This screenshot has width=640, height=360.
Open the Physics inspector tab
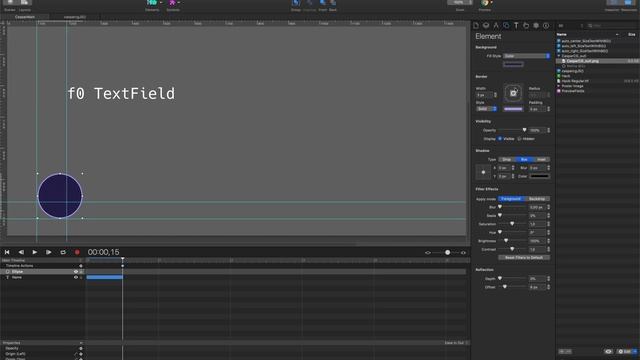[x=536, y=26]
